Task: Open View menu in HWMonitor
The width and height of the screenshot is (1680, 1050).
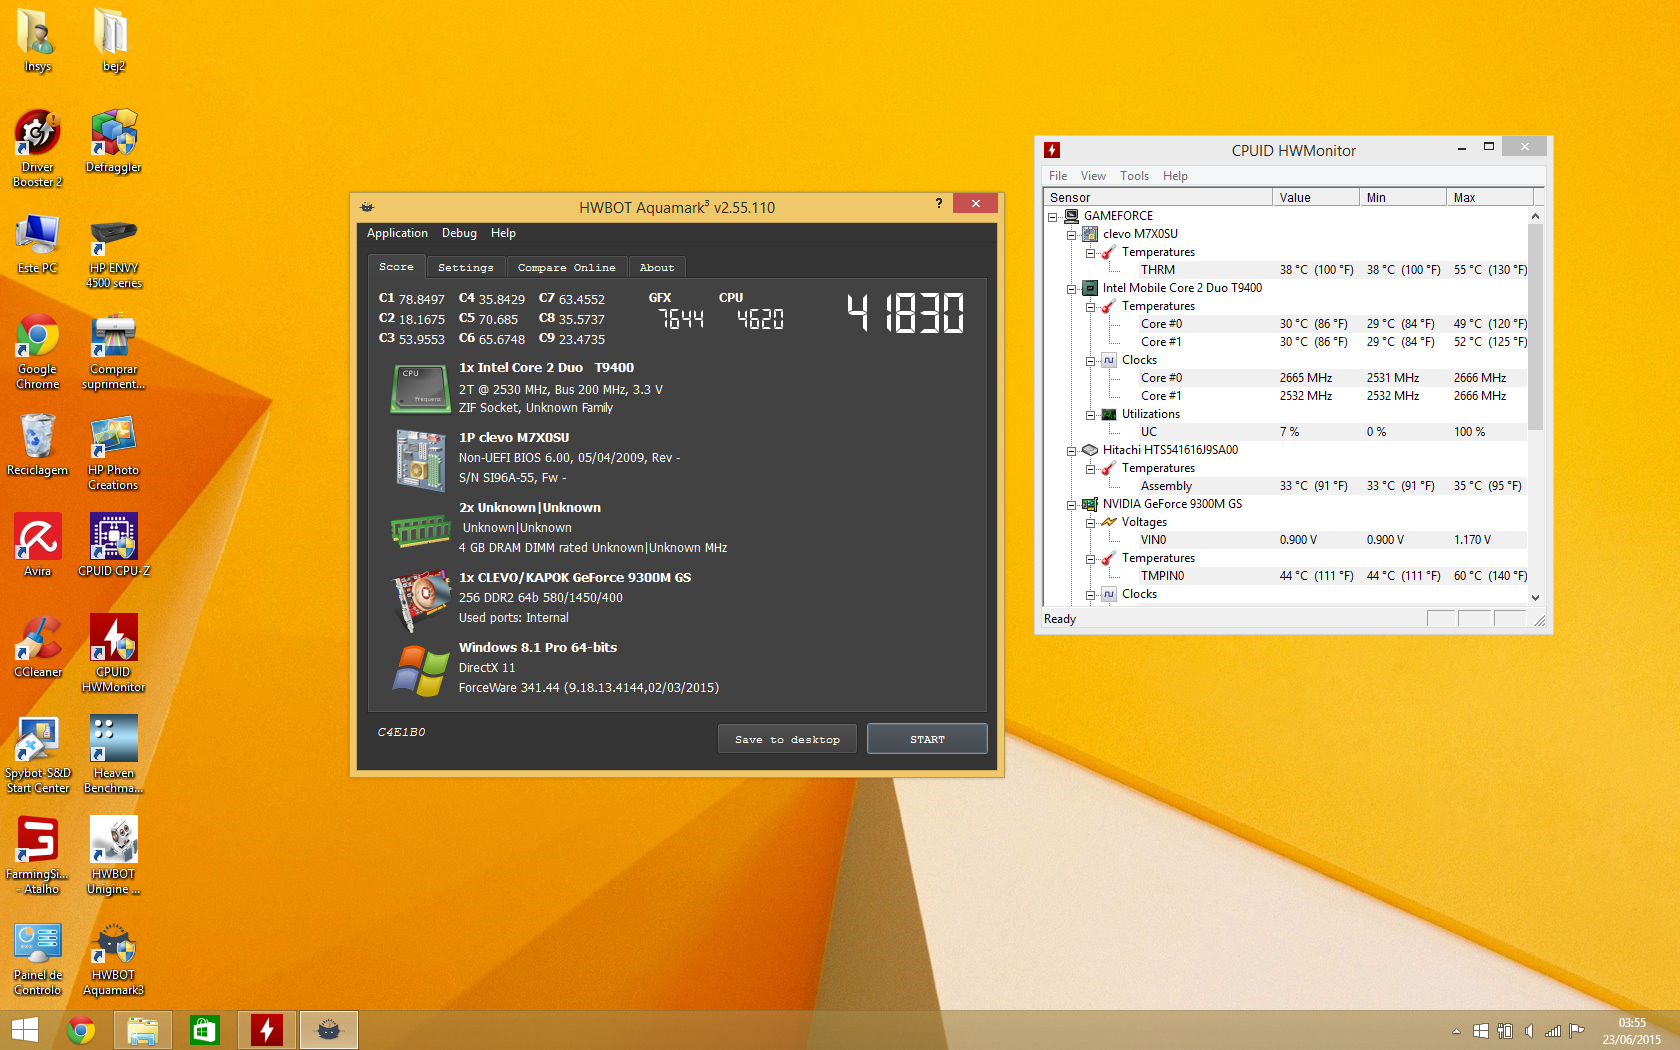Action: click(1093, 176)
